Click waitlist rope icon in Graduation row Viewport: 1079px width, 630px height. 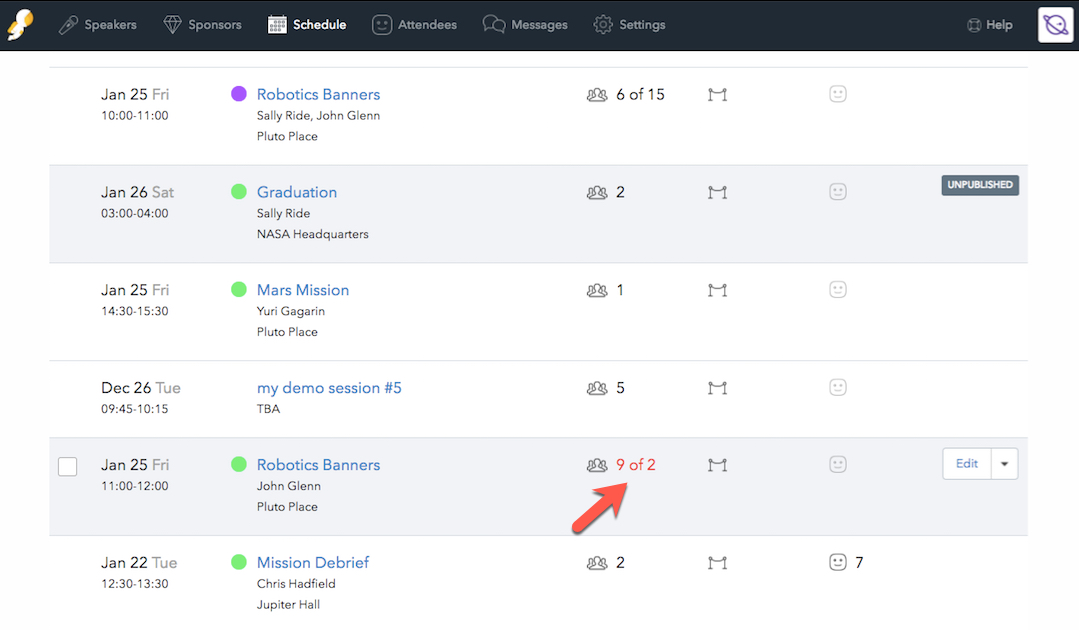tap(717, 193)
